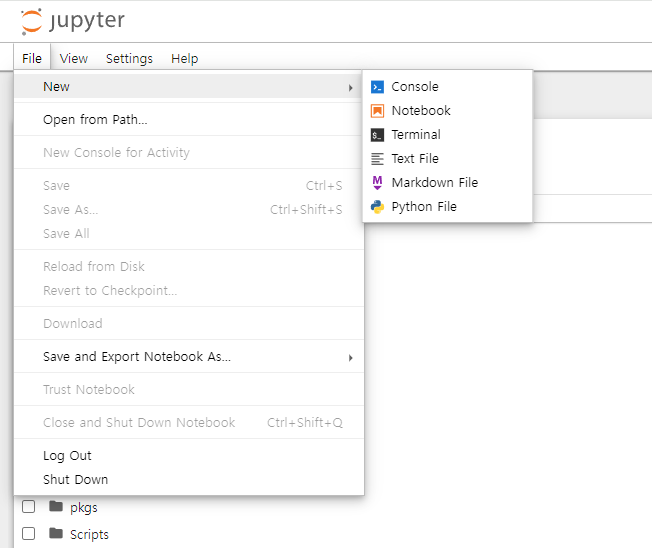Click the Python File logo icon
Image resolution: width=652 pixels, height=548 pixels.
click(x=377, y=207)
